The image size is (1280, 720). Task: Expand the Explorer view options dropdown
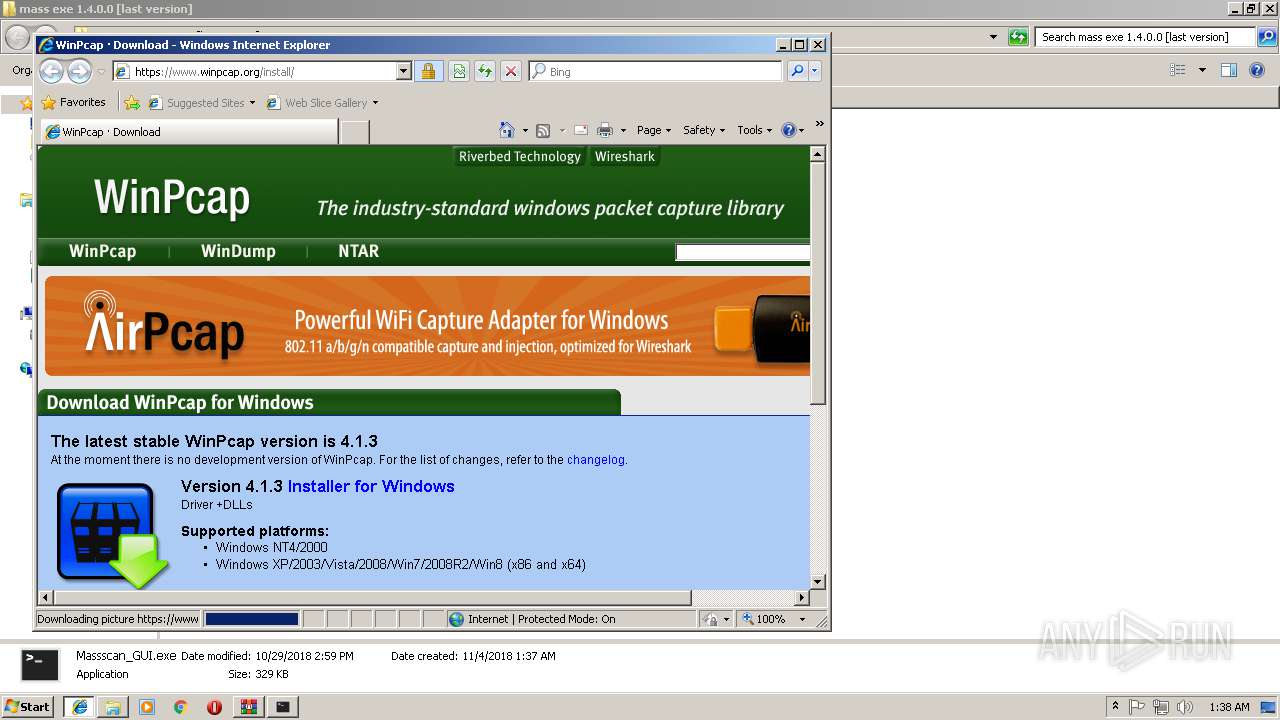pos(1202,70)
